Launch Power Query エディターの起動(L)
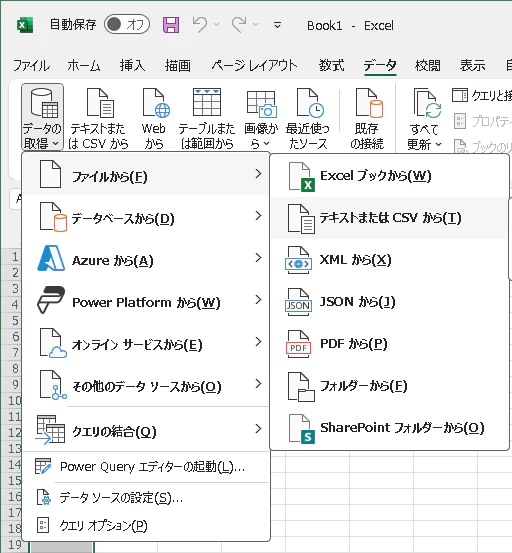 pos(146,467)
